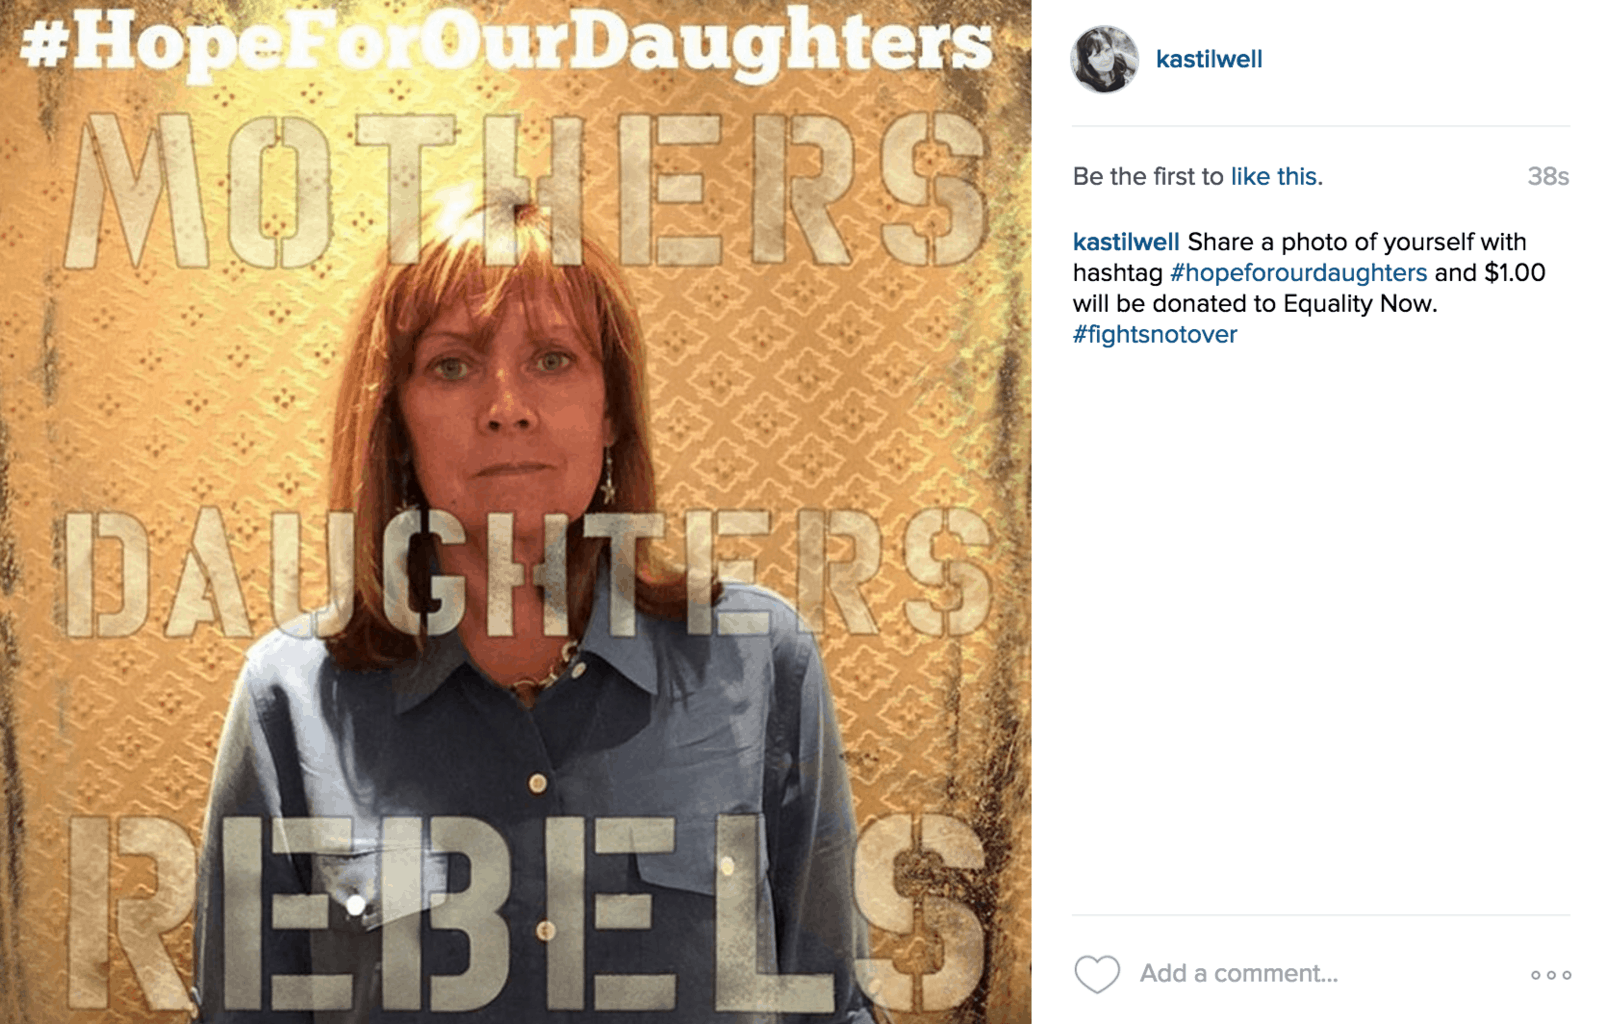
Task: Click the '$1.00' amount in the caption
Action: tap(1515, 273)
